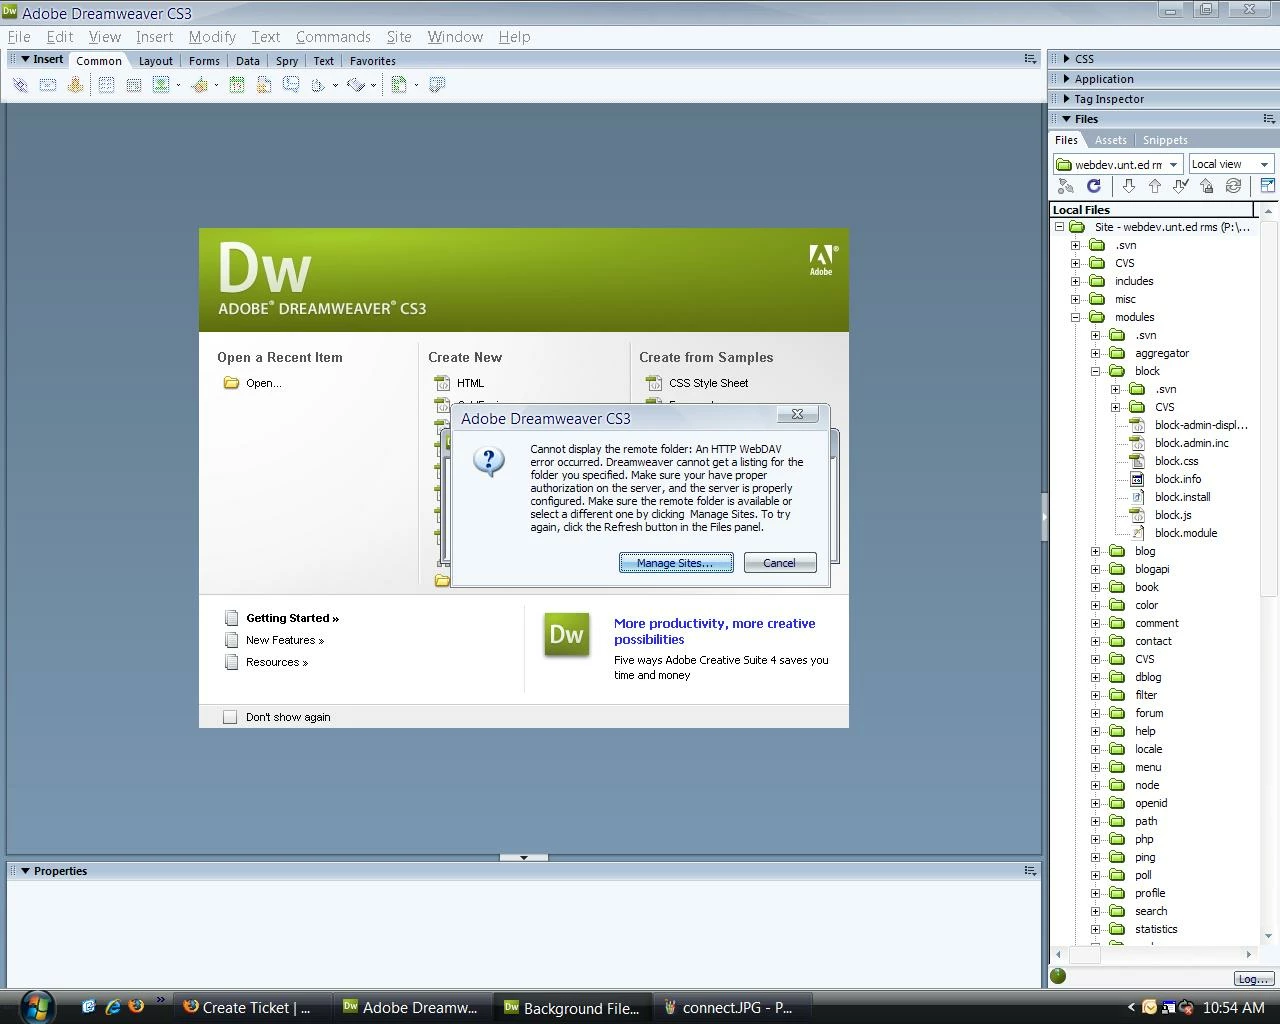Insert a table from the Common toolbar

click(106, 85)
